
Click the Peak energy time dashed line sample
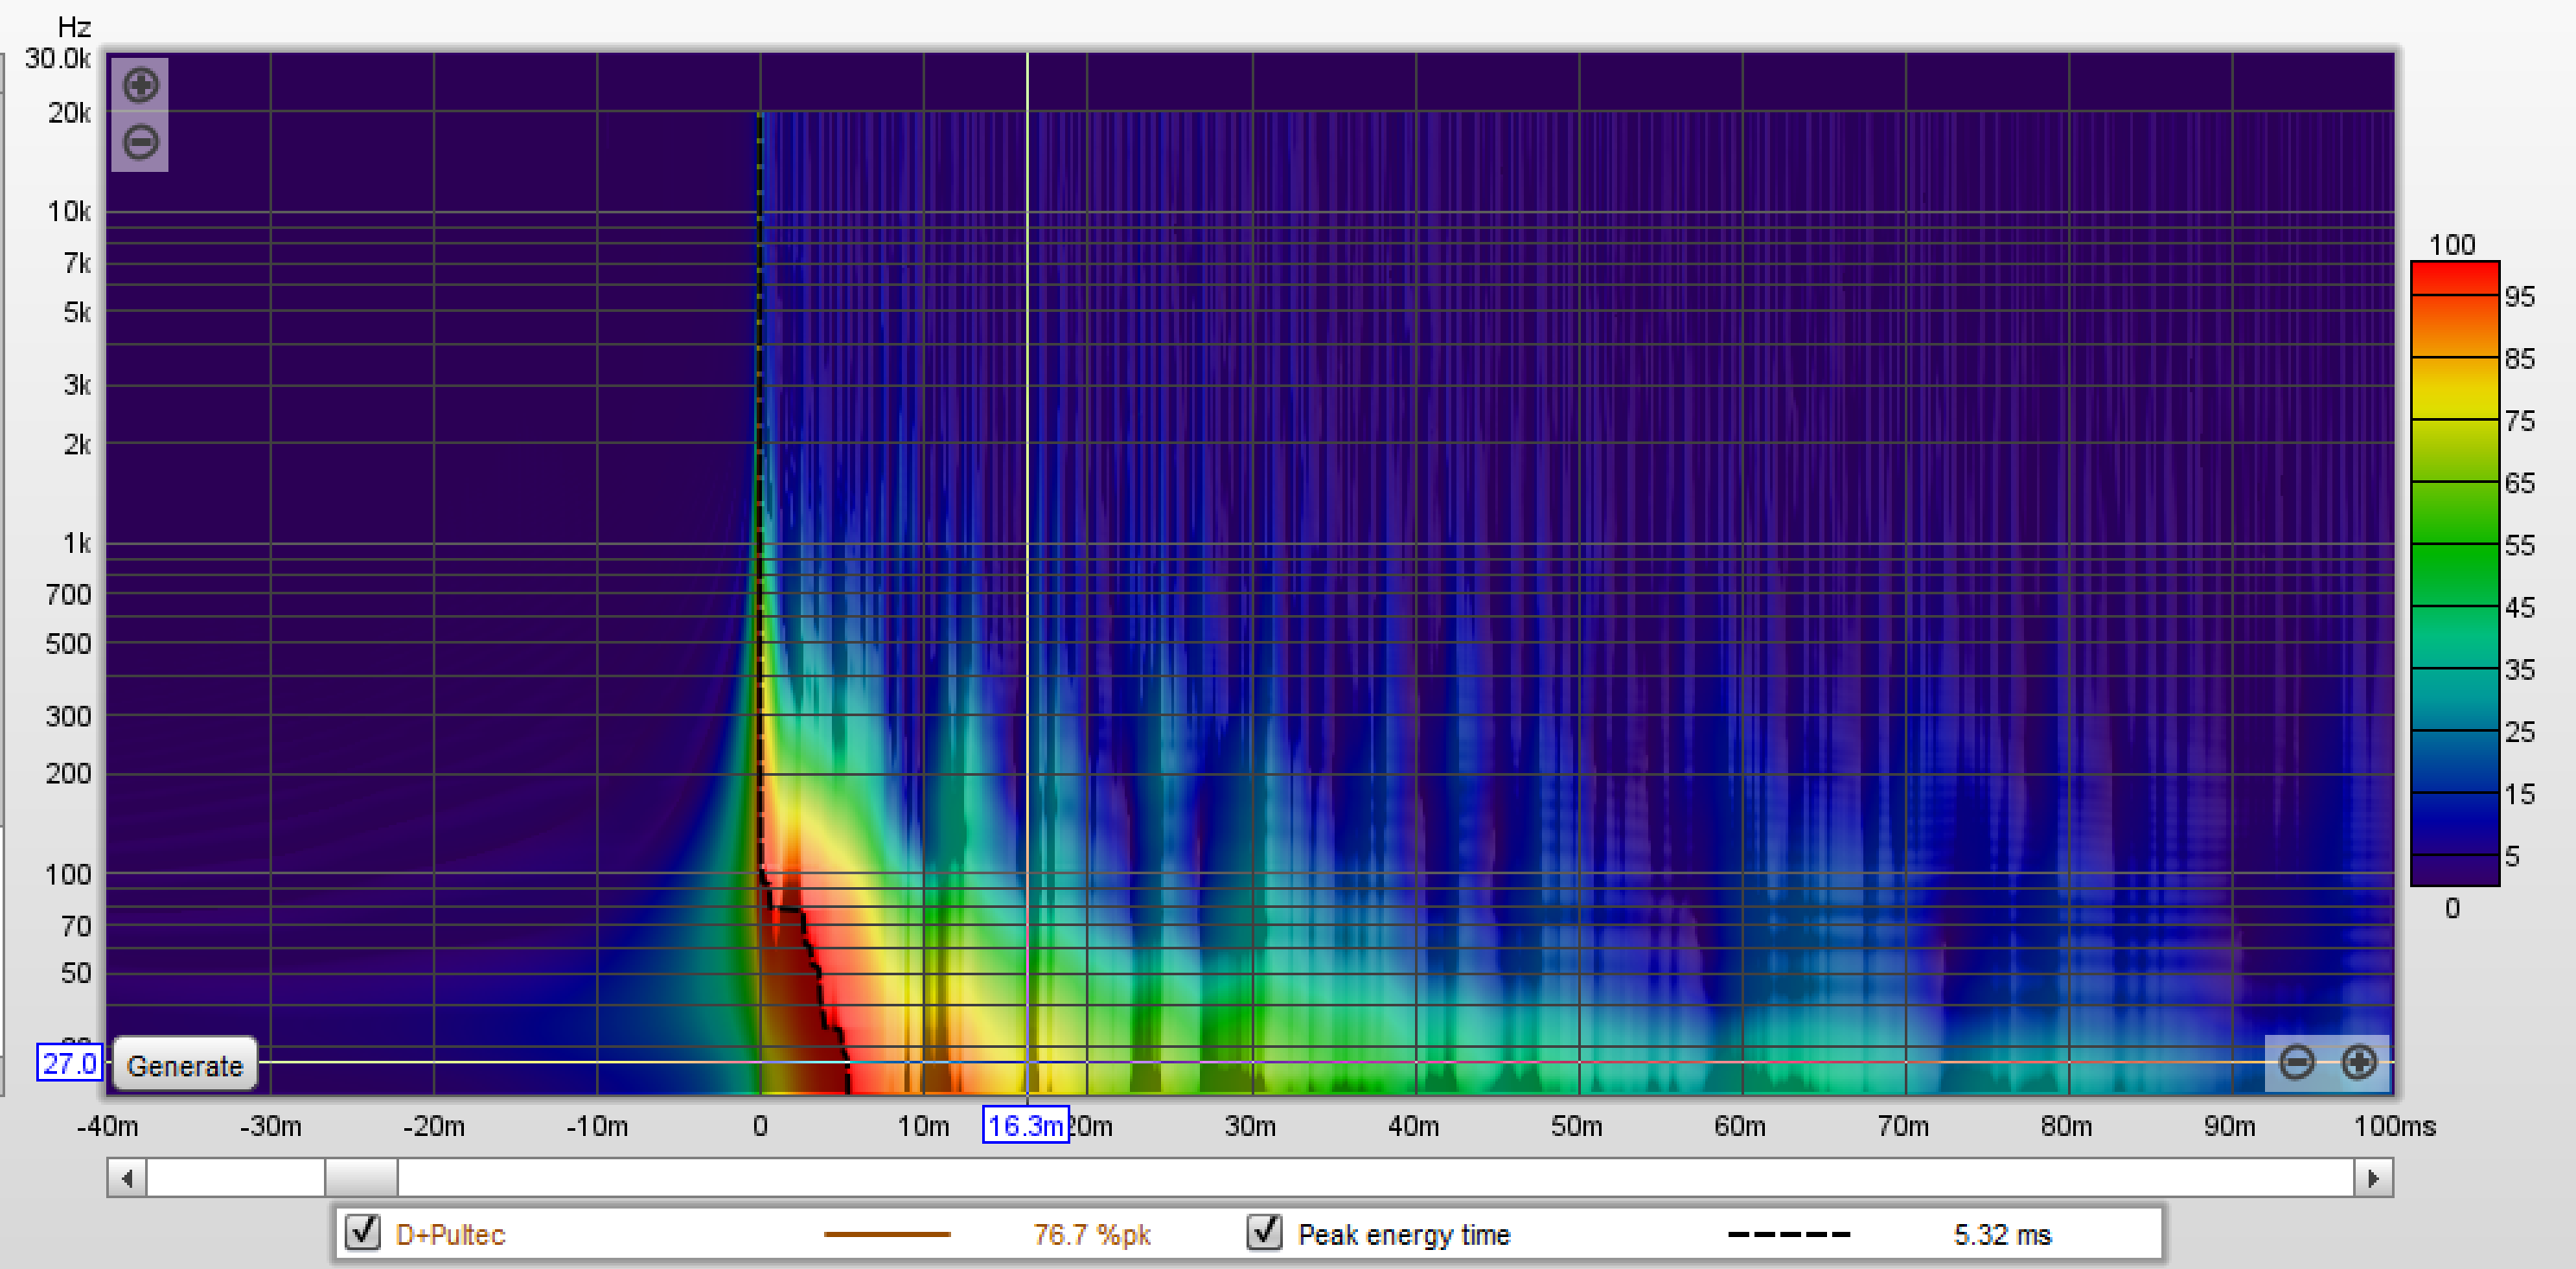pos(1789,1234)
